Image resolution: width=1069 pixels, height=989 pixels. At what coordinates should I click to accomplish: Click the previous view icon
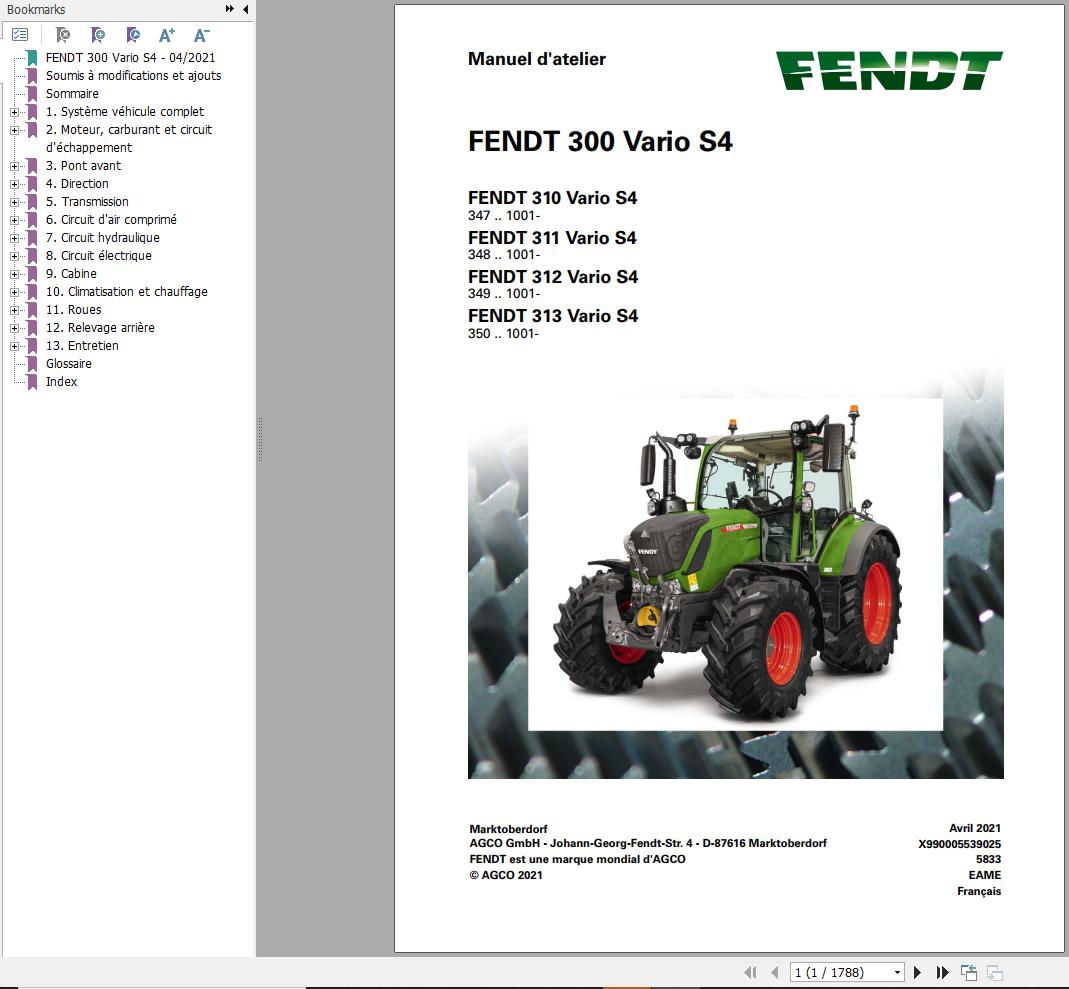969,973
